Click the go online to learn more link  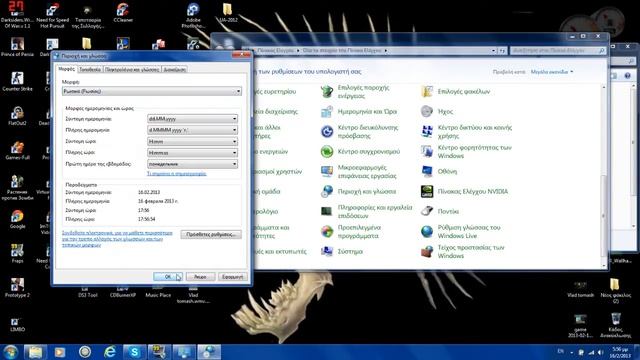click(x=117, y=239)
